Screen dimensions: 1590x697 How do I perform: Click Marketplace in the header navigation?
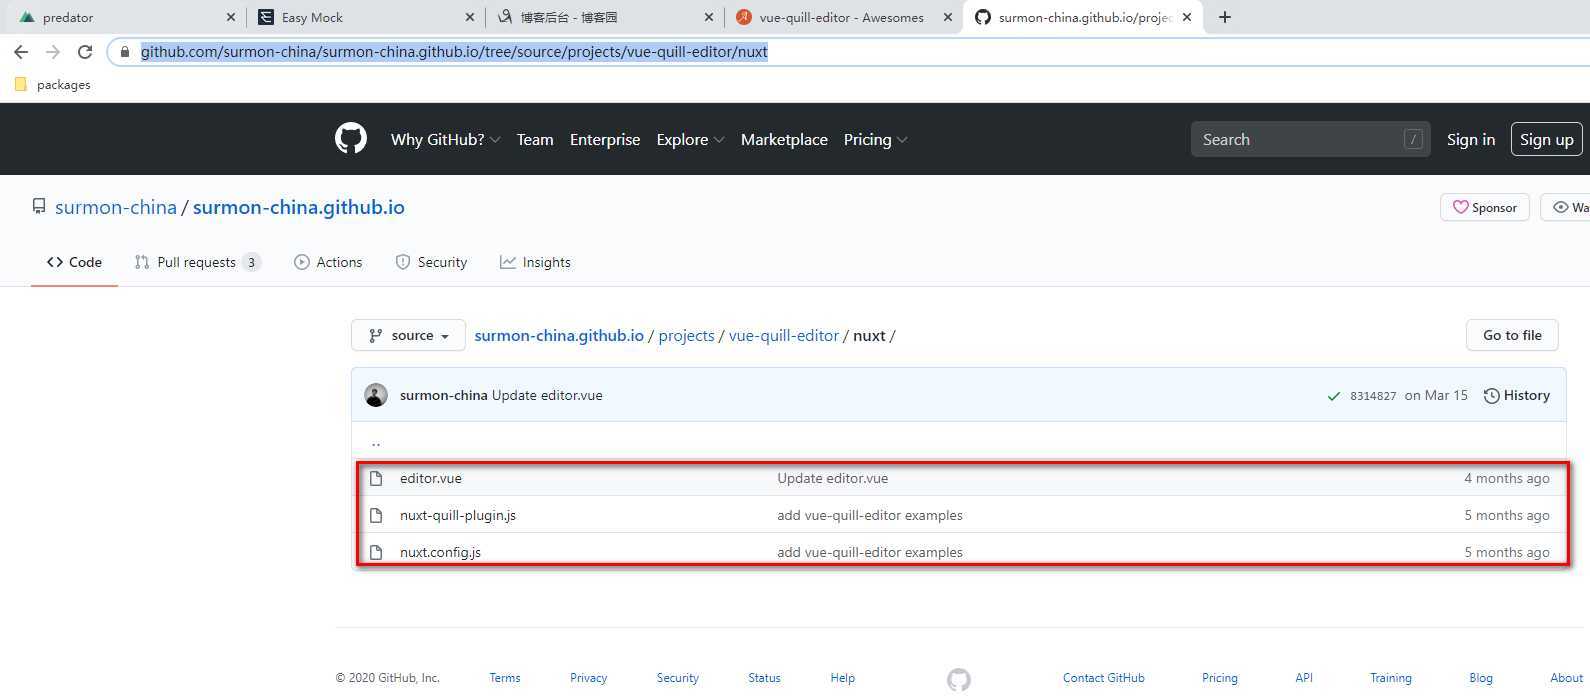[x=784, y=139]
